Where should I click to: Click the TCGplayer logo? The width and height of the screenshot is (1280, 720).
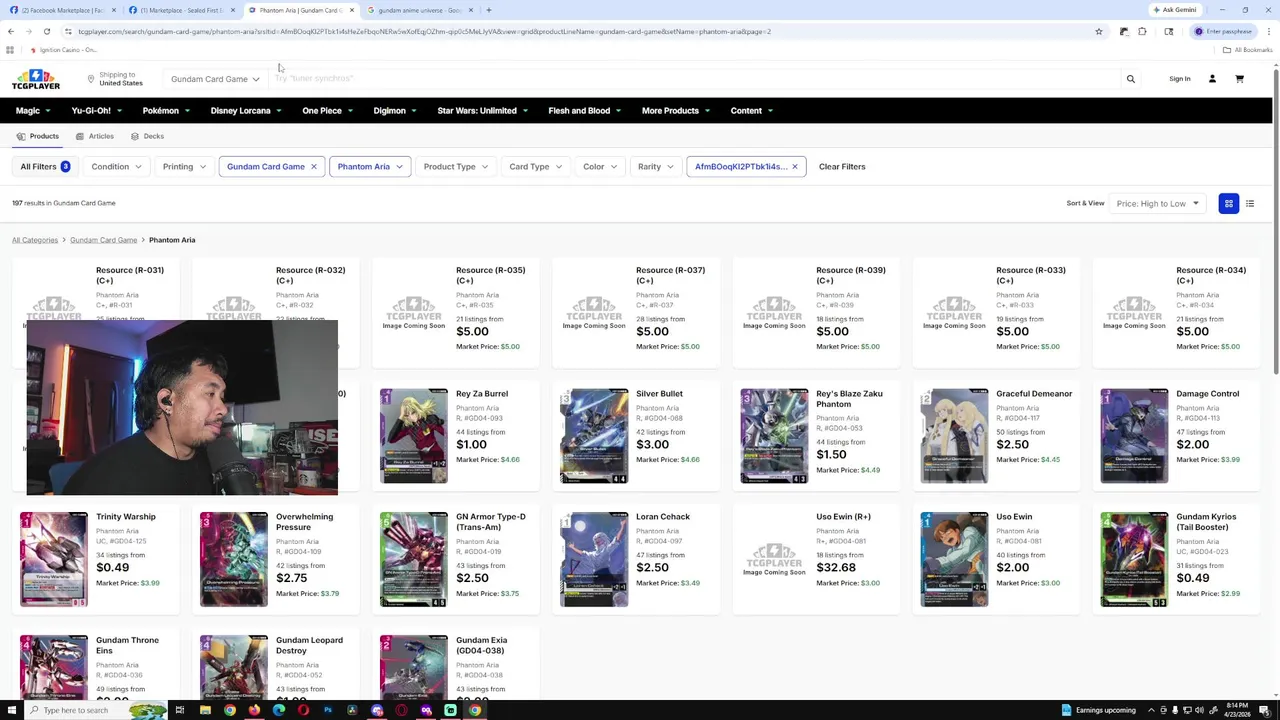coord(36,79)
